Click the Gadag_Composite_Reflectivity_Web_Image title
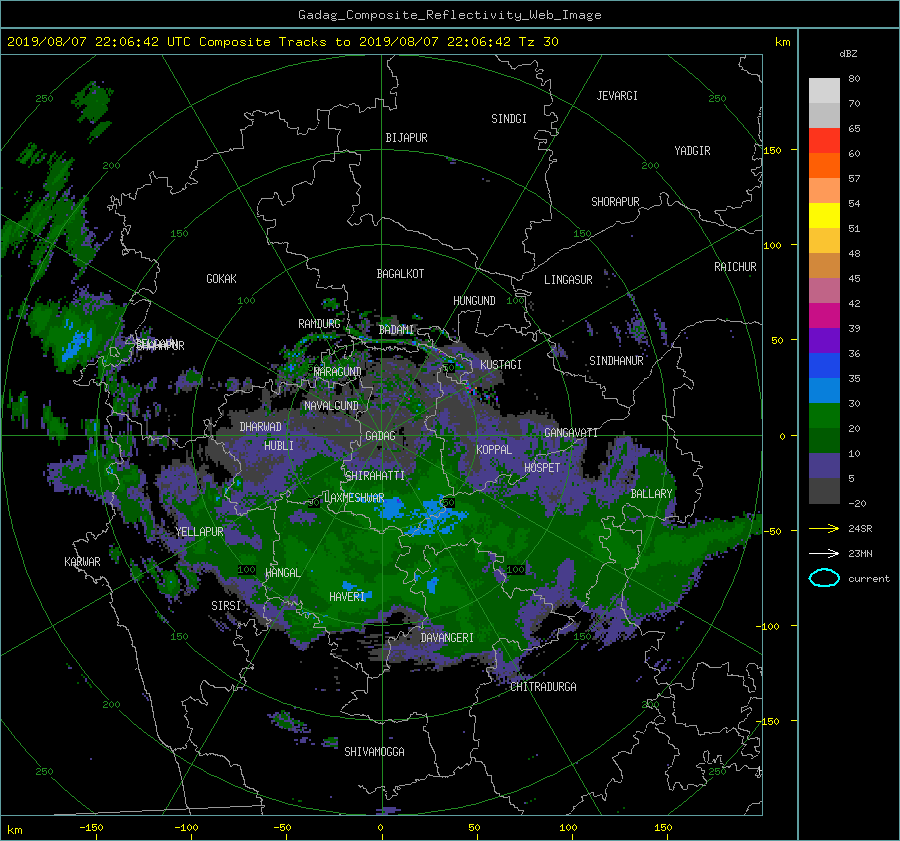Image resolution: width=900 pixels, height=841 pixels. tap(449, 15)
